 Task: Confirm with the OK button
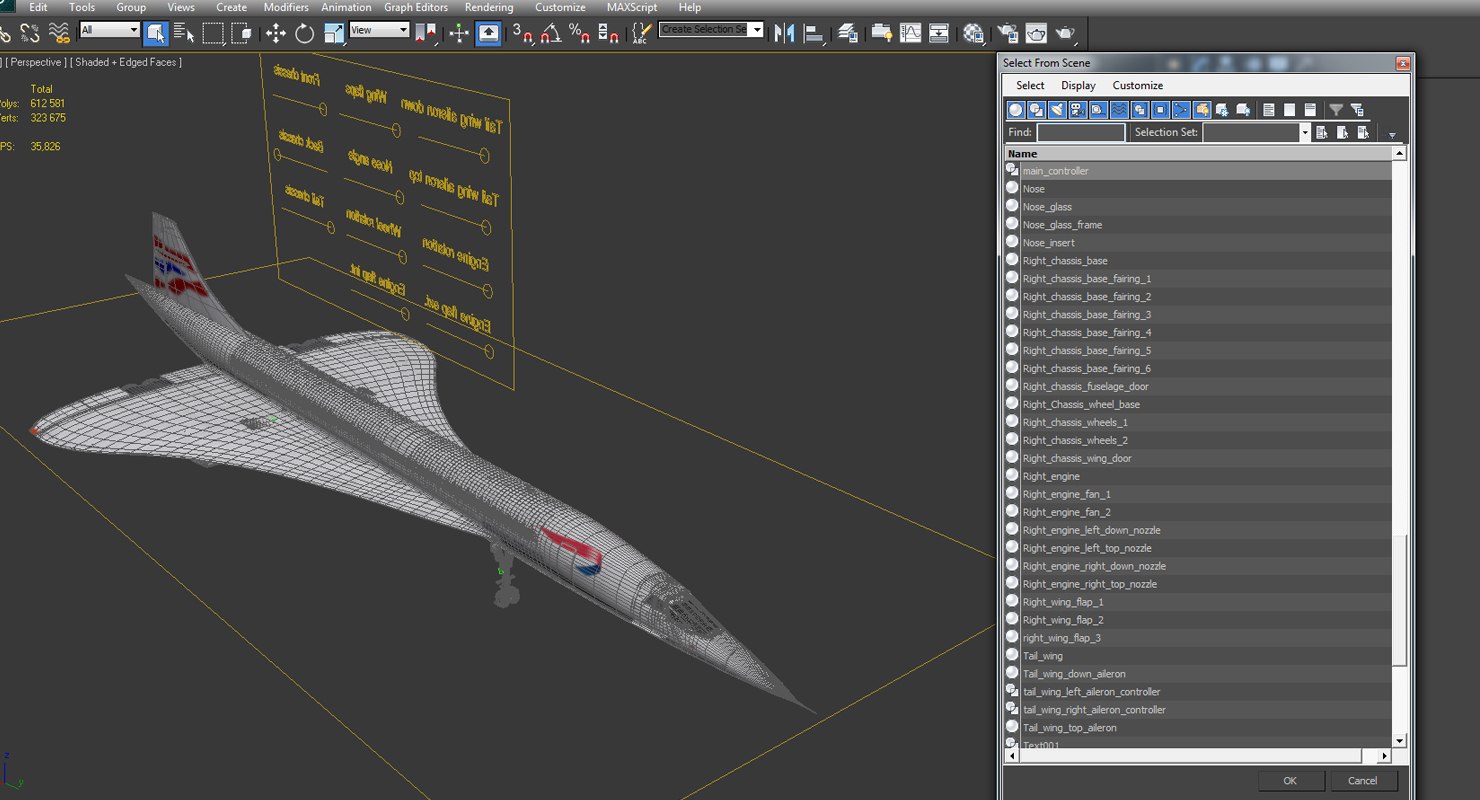[1290, 781]
